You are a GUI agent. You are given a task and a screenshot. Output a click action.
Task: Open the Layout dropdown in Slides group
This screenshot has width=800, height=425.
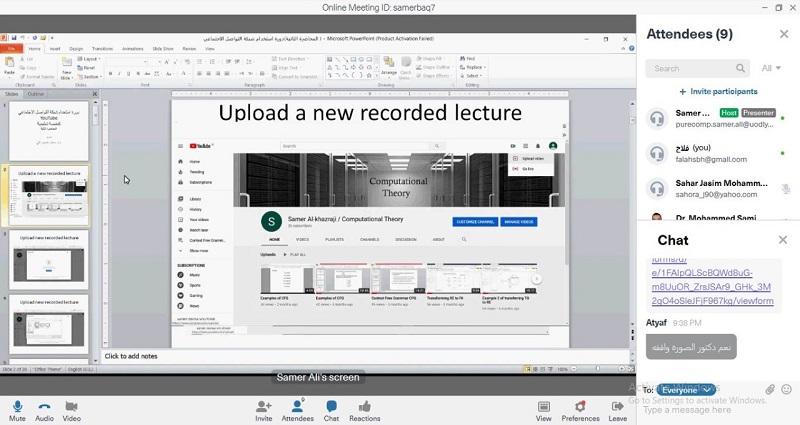click(x=89, y=59)
